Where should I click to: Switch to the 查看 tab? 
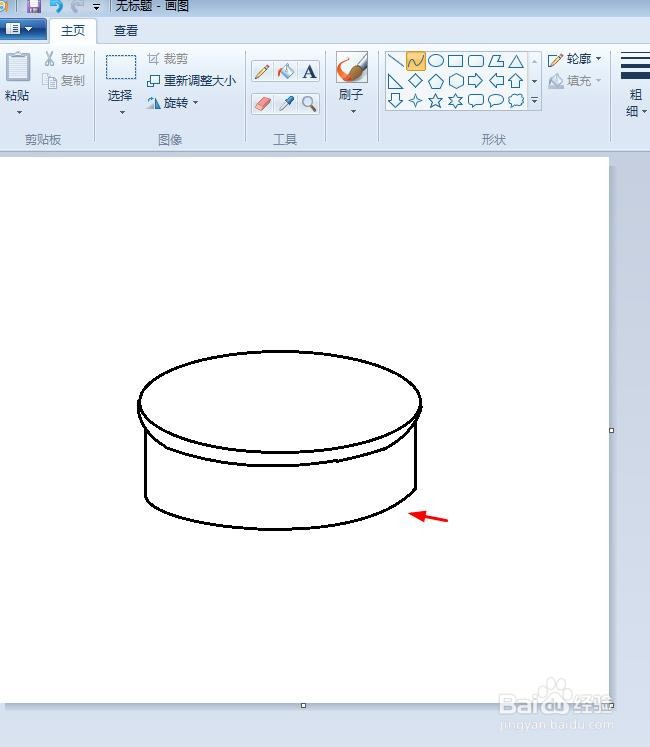pyautogui.click(x=126, y=31)
